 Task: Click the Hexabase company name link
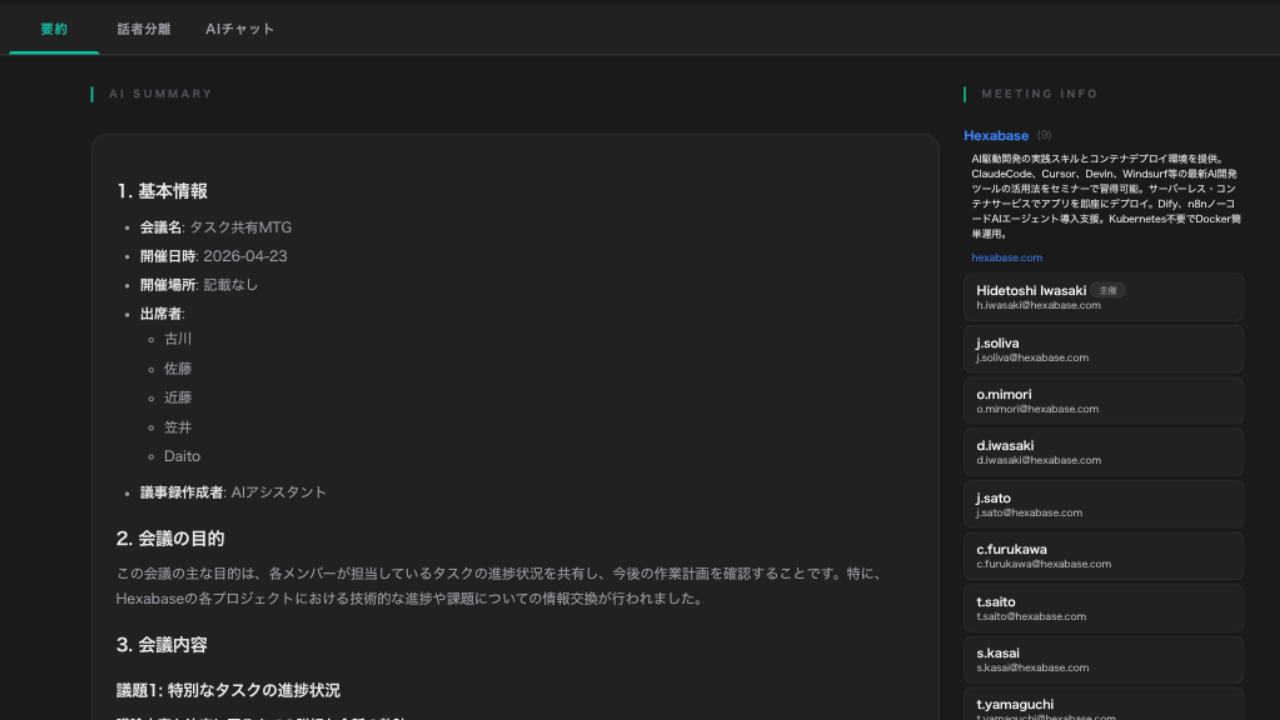(x=996, y=135)
